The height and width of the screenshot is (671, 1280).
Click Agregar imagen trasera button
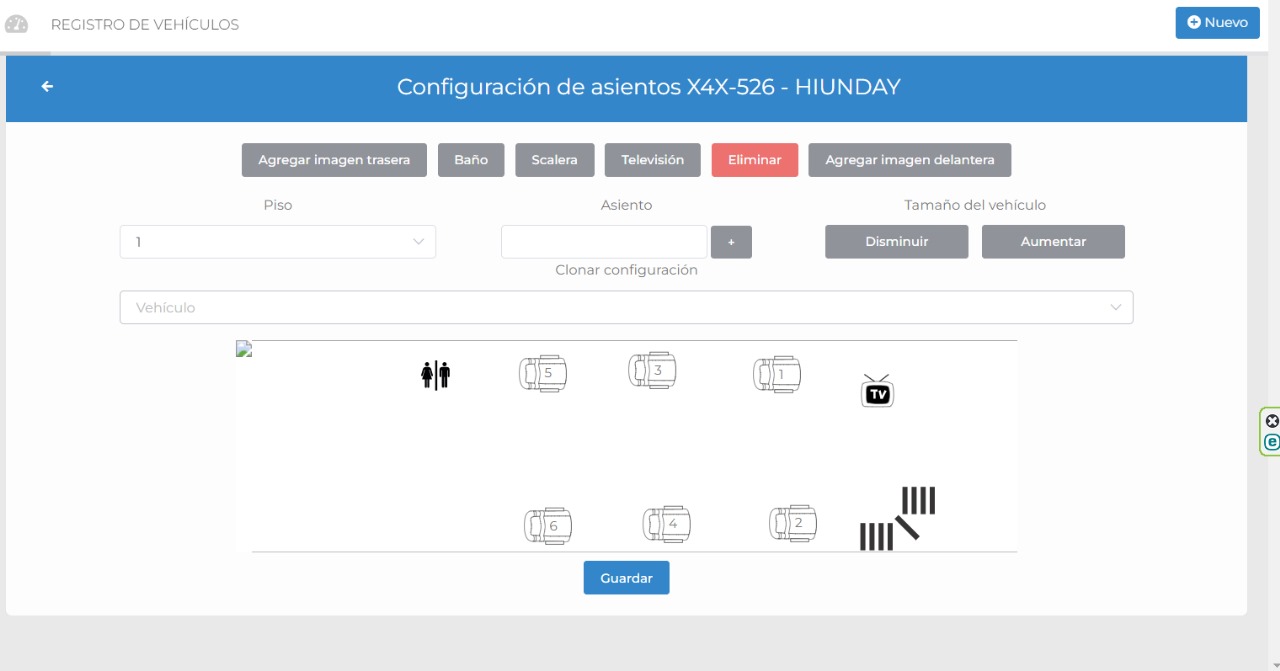point(334,160)
